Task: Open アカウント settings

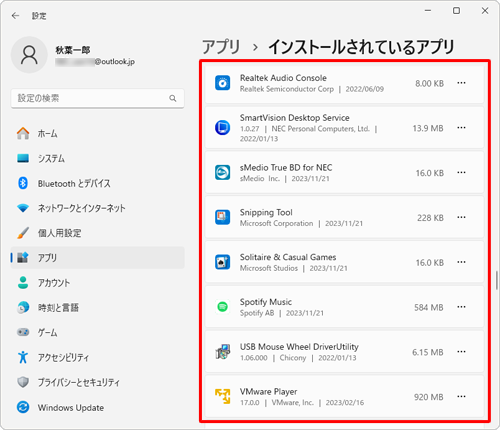Action: [x=97, y=283]
